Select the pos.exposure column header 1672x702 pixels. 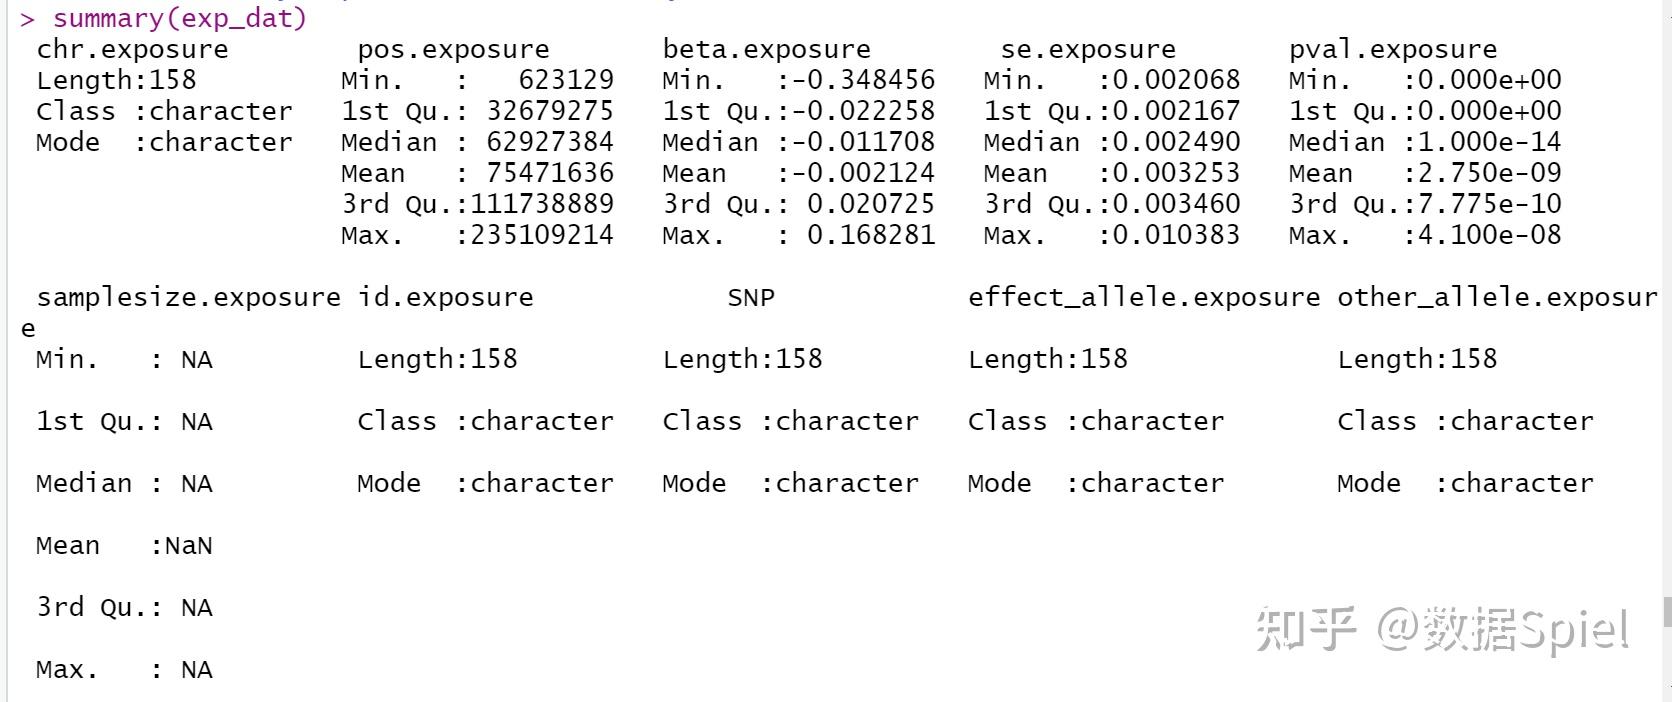point(454,49)
